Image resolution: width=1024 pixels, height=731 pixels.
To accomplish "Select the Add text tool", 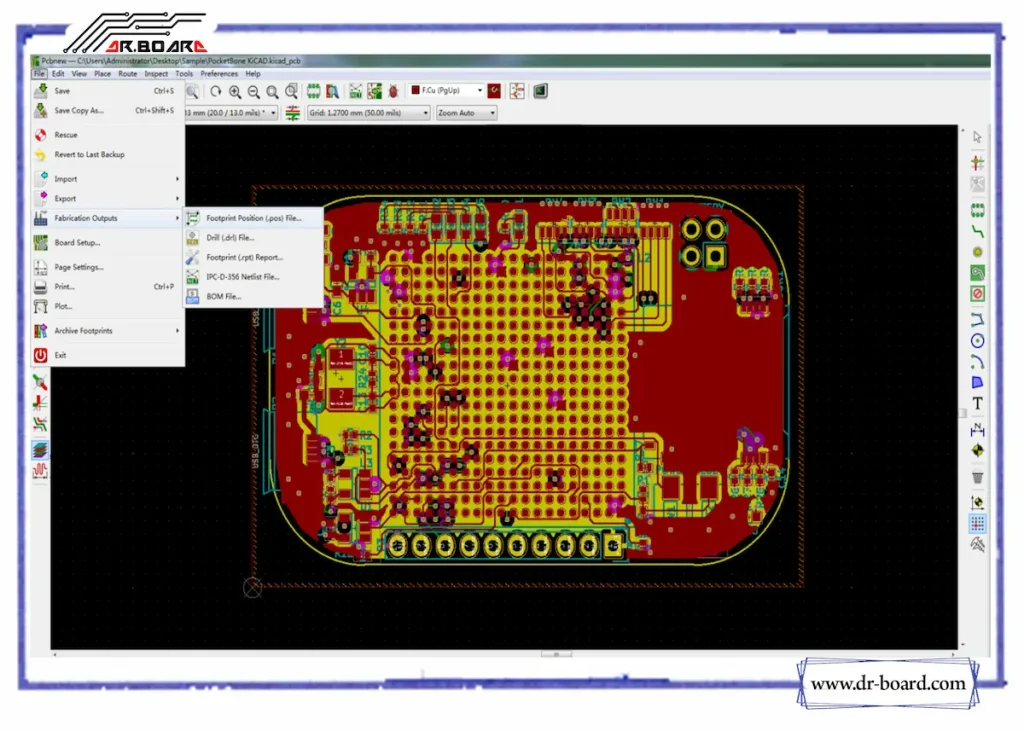I will tap(977, 403).
